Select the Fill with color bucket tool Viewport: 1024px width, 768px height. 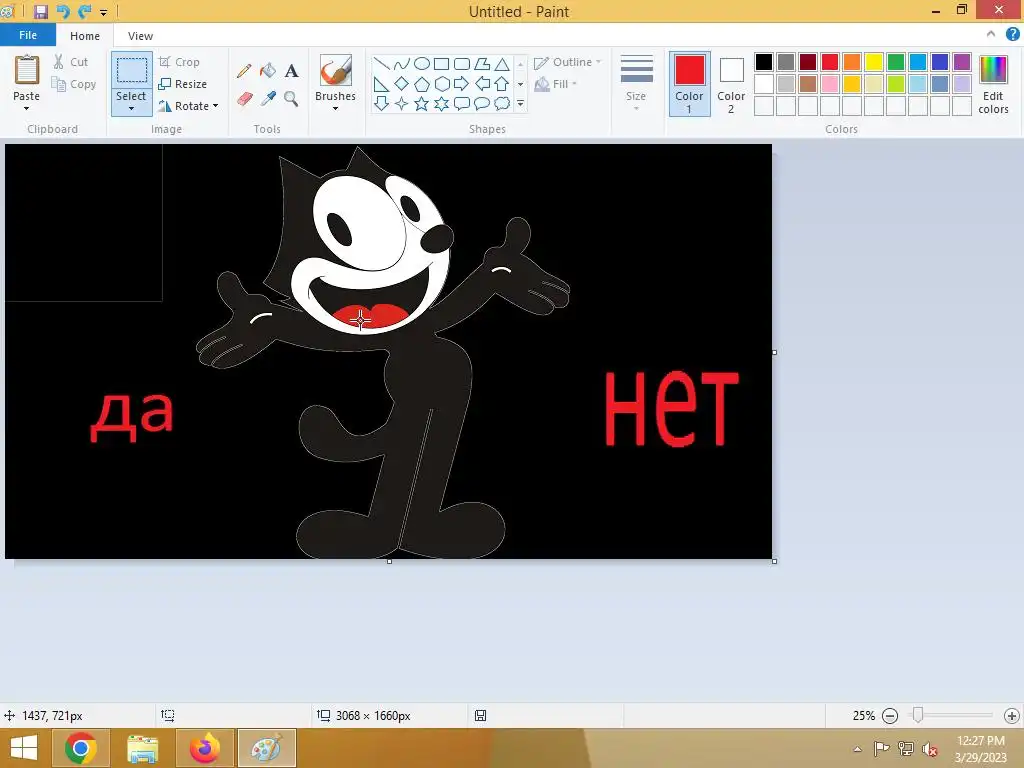[268, 71]
